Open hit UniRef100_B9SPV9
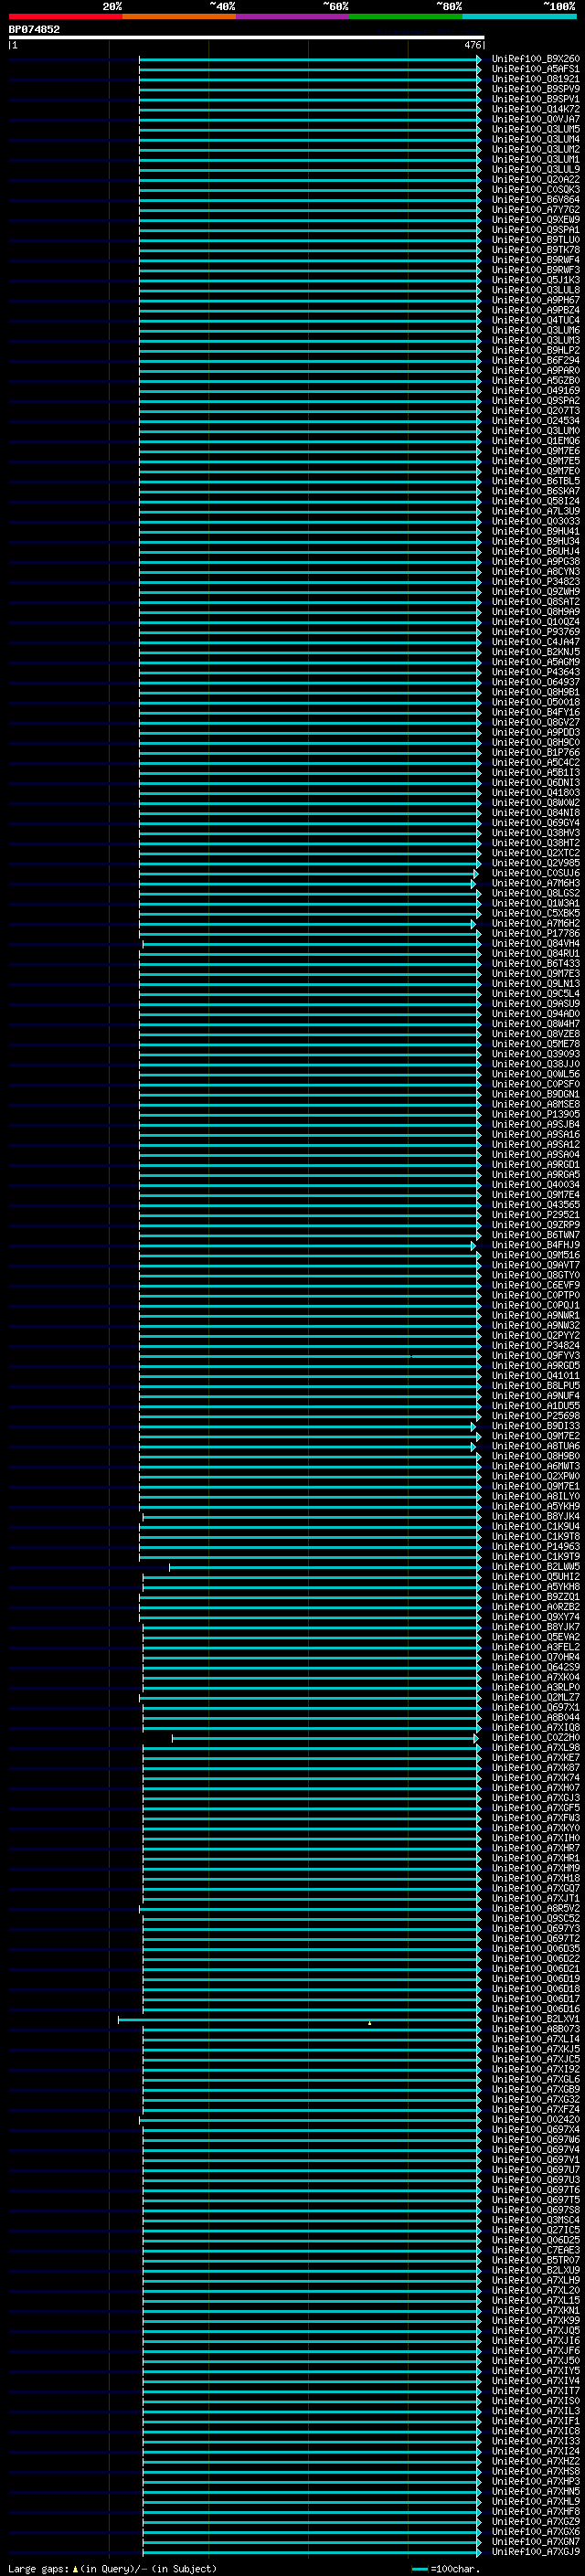The width and height of the screenshot is (585, 2576). pos(535,89)
